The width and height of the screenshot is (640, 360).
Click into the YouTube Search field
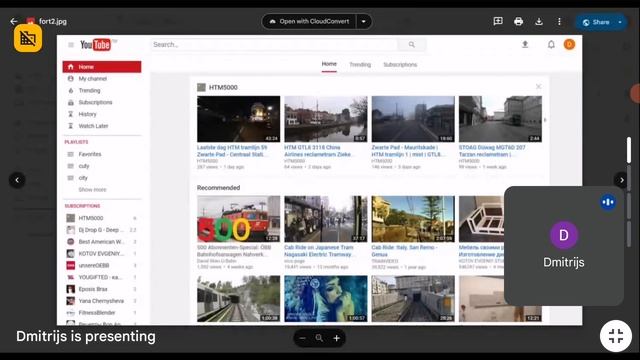click(x=273, y=44)
